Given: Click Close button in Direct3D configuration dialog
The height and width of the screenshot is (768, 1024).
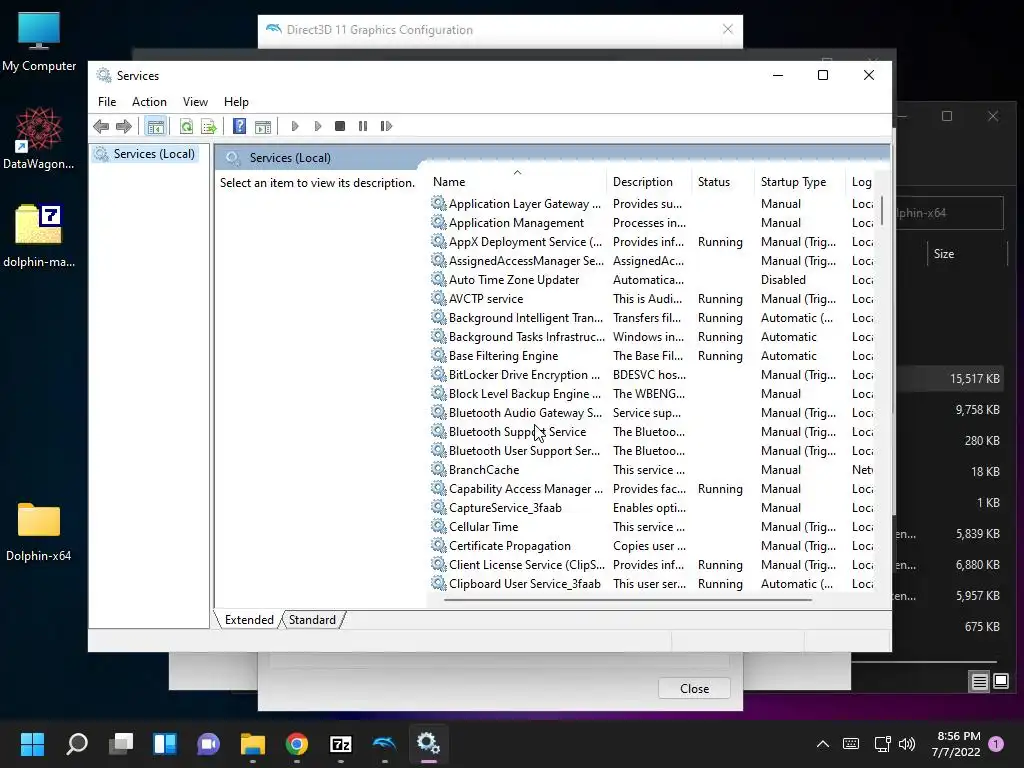Looking at the screenshot, I should click(x=694, y=688).
